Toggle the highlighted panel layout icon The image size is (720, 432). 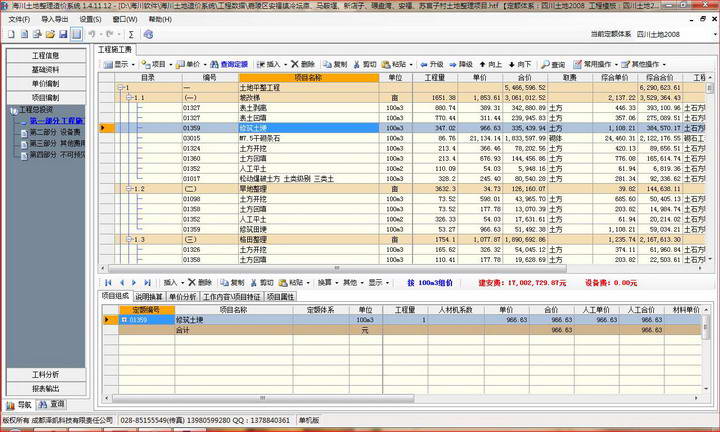point(77,34)
